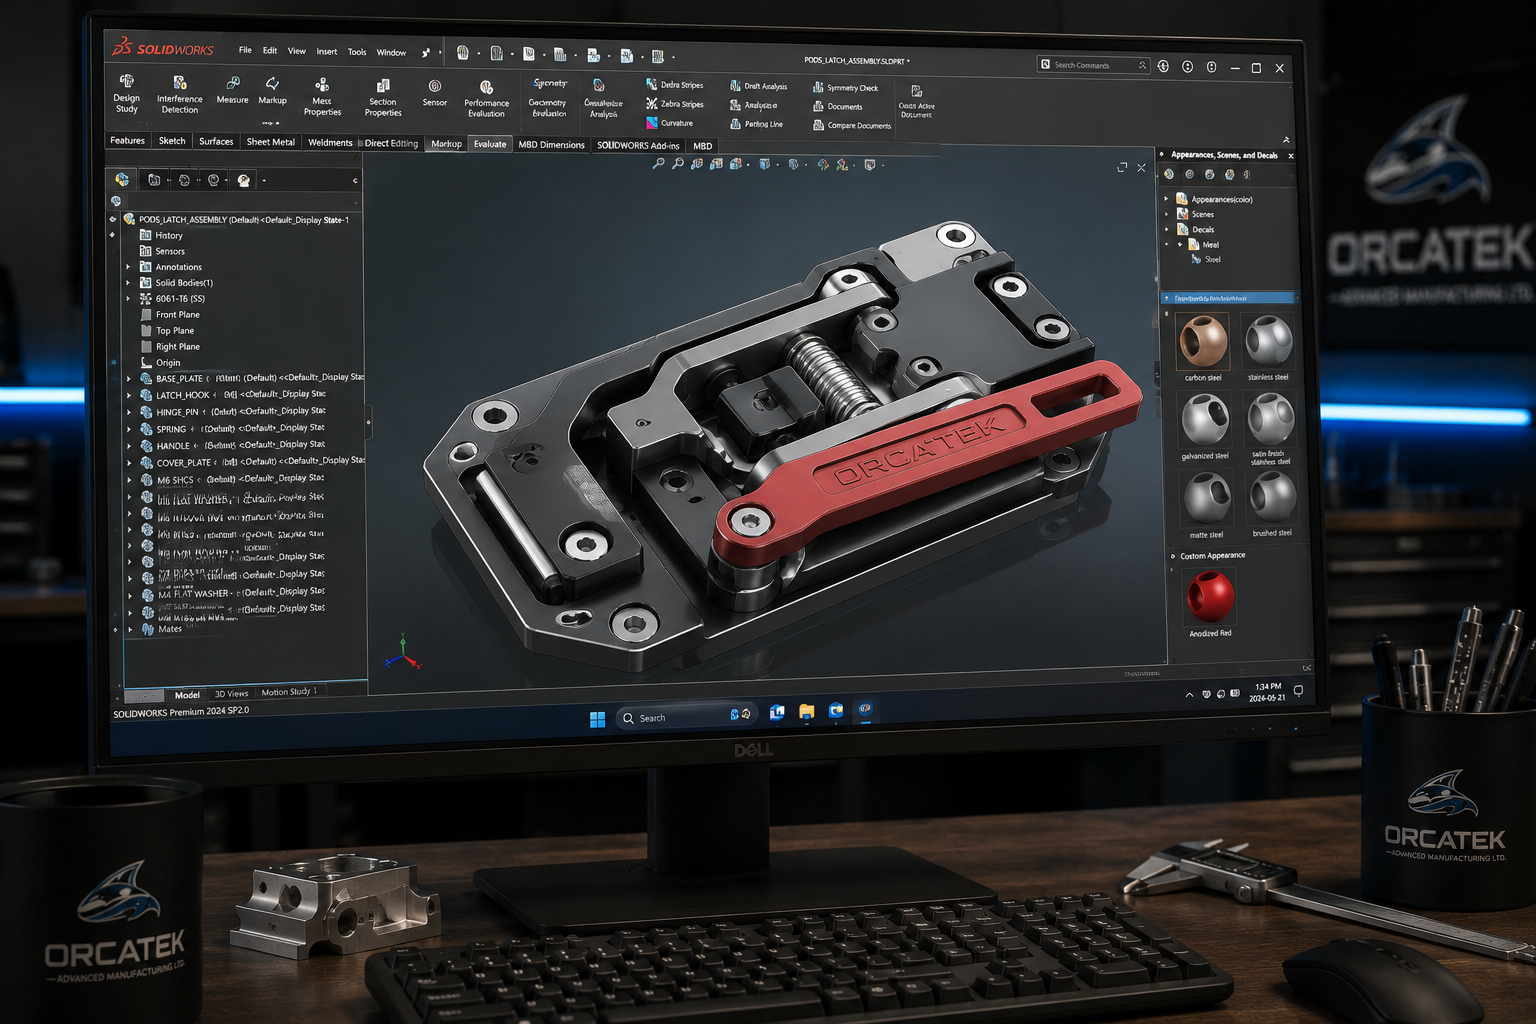Expand the Scenes folder
Screen dimensions: 1536x1024
point(1166,214)
